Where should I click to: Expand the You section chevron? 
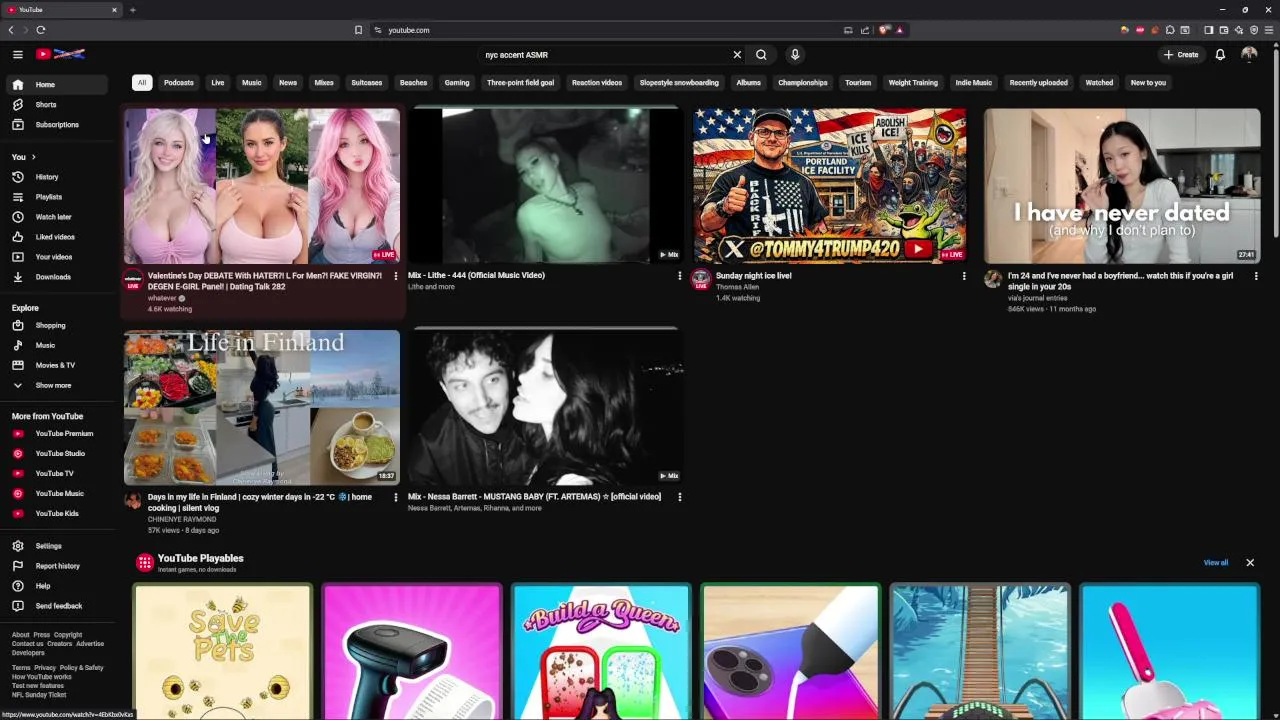point(33,157)
